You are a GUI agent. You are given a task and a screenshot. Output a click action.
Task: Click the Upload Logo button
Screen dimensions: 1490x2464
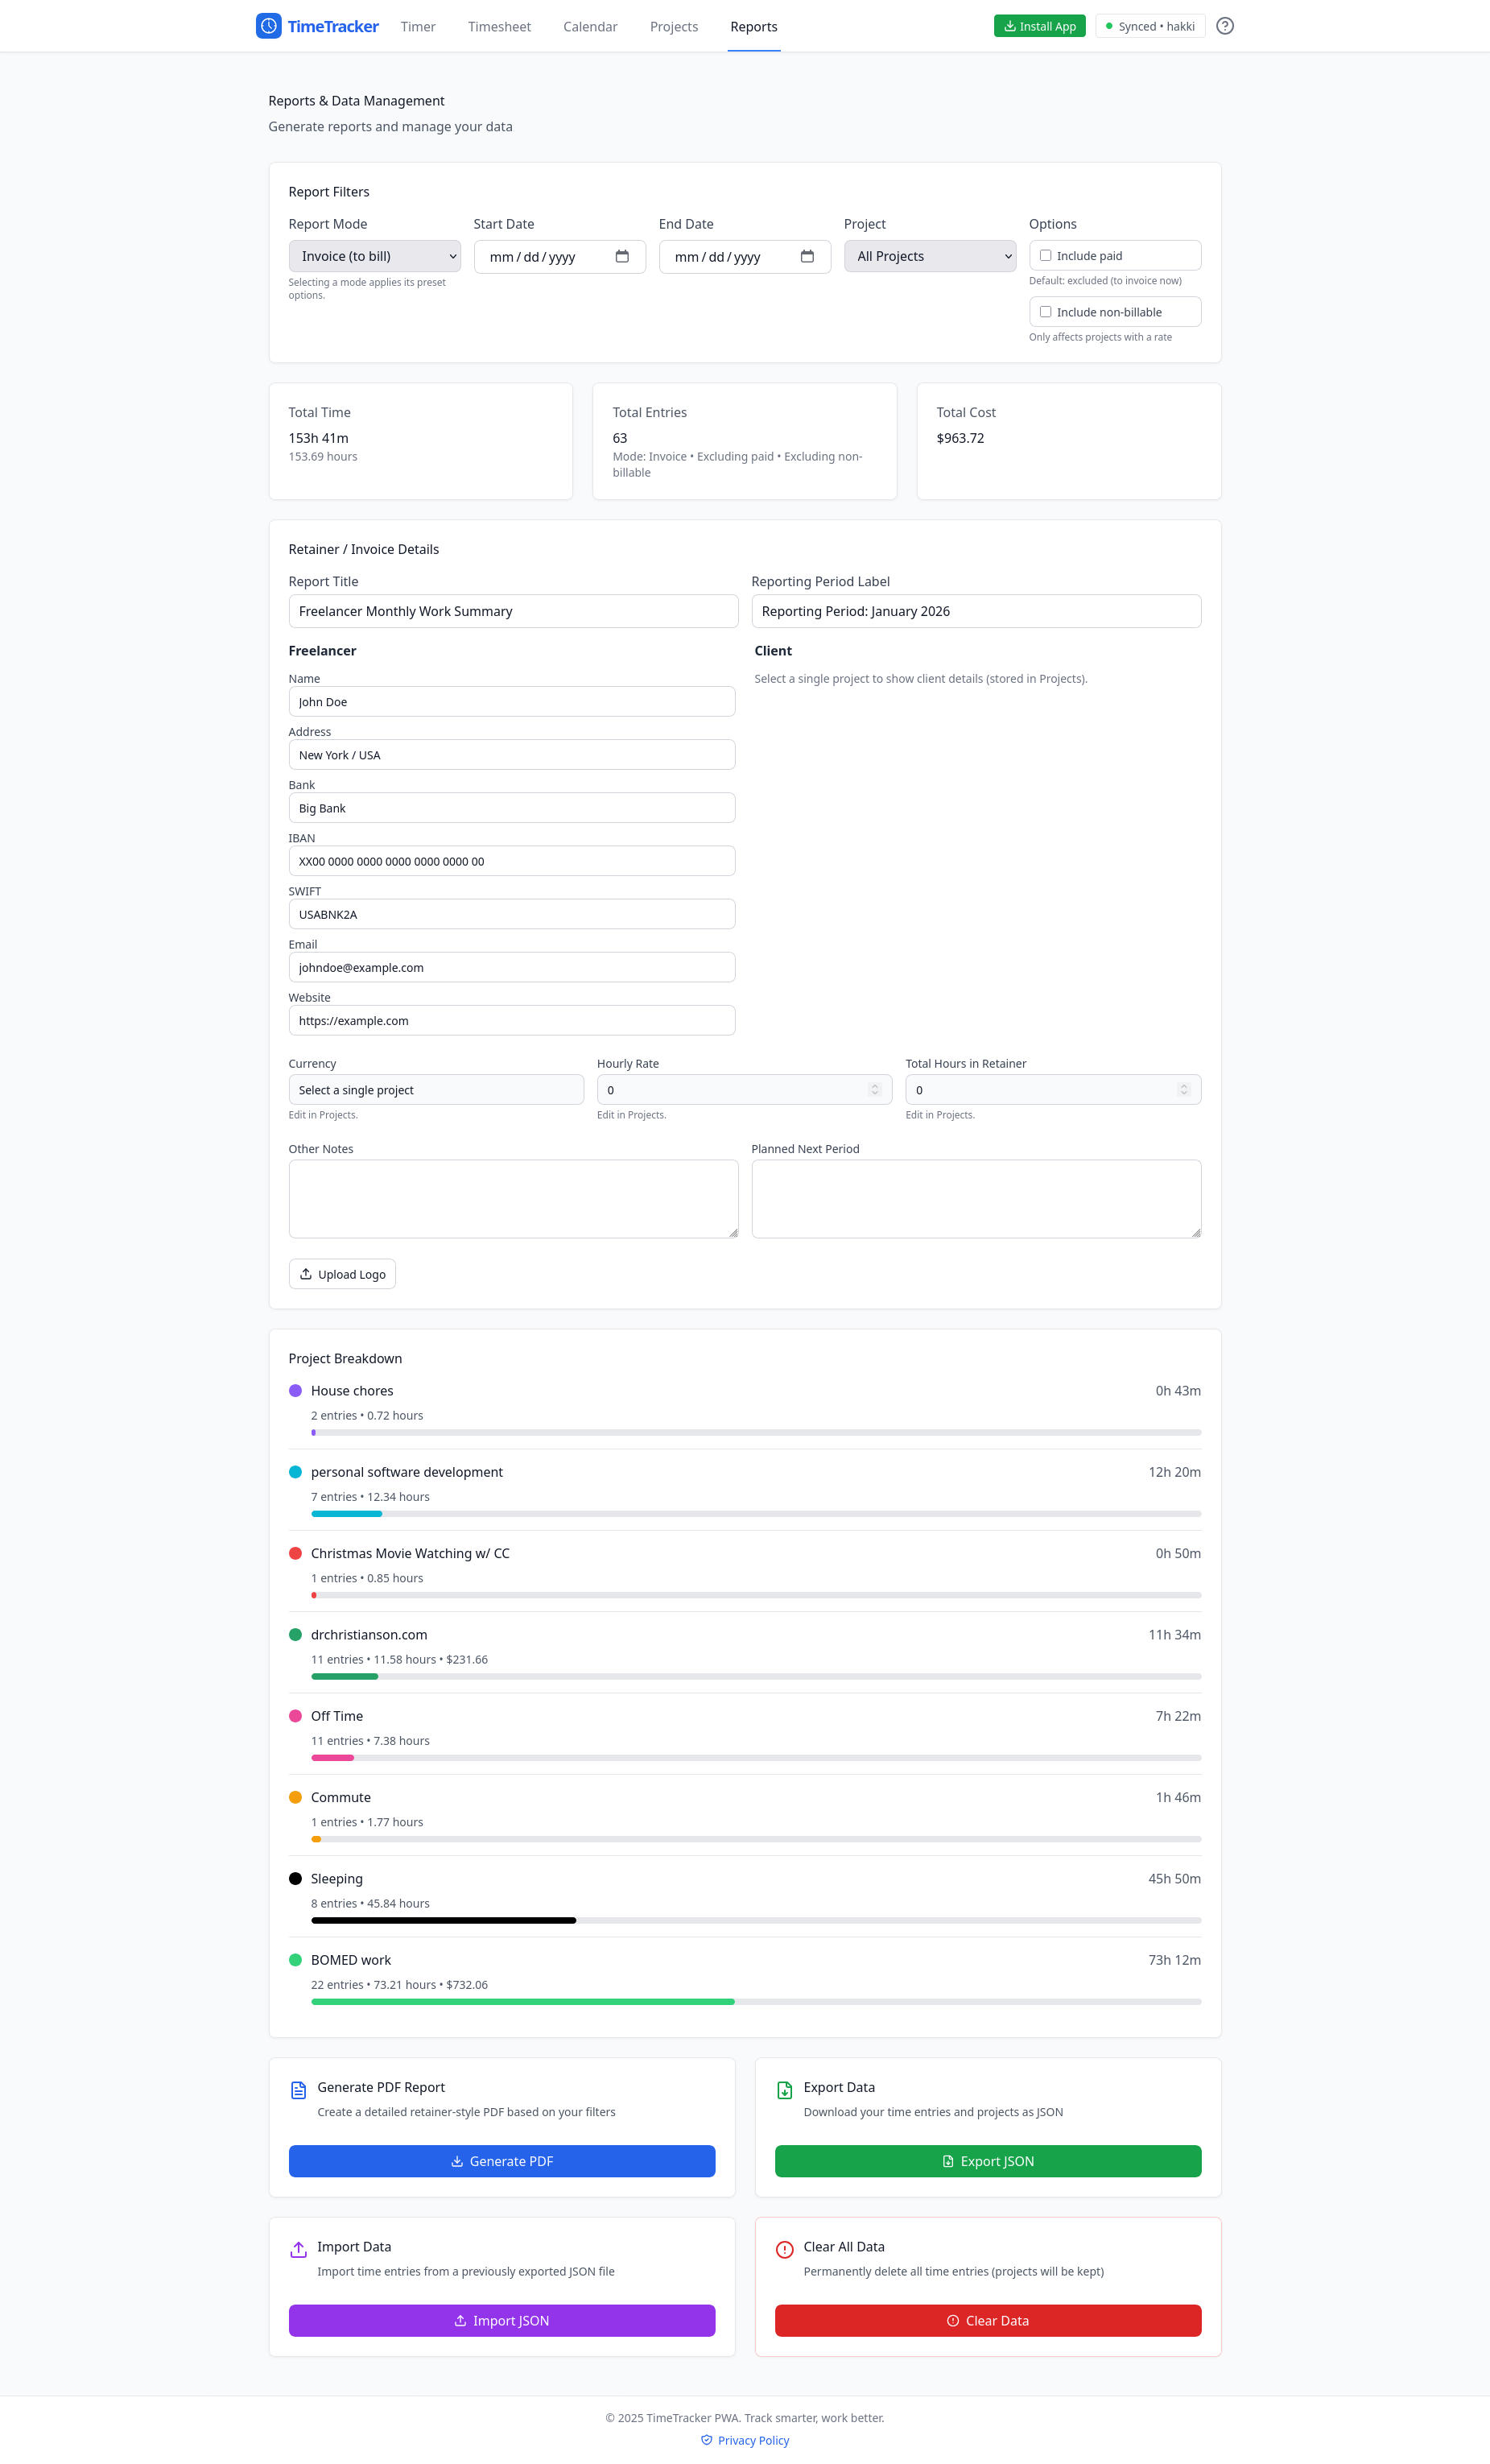click(x=342, y=1273)
